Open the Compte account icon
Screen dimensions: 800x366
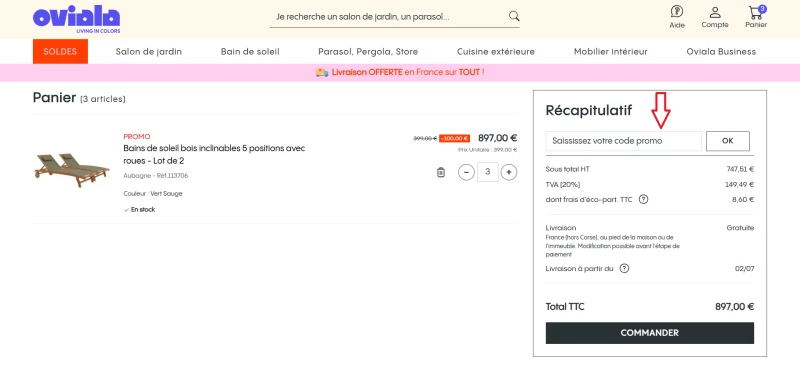click(715, 17)
